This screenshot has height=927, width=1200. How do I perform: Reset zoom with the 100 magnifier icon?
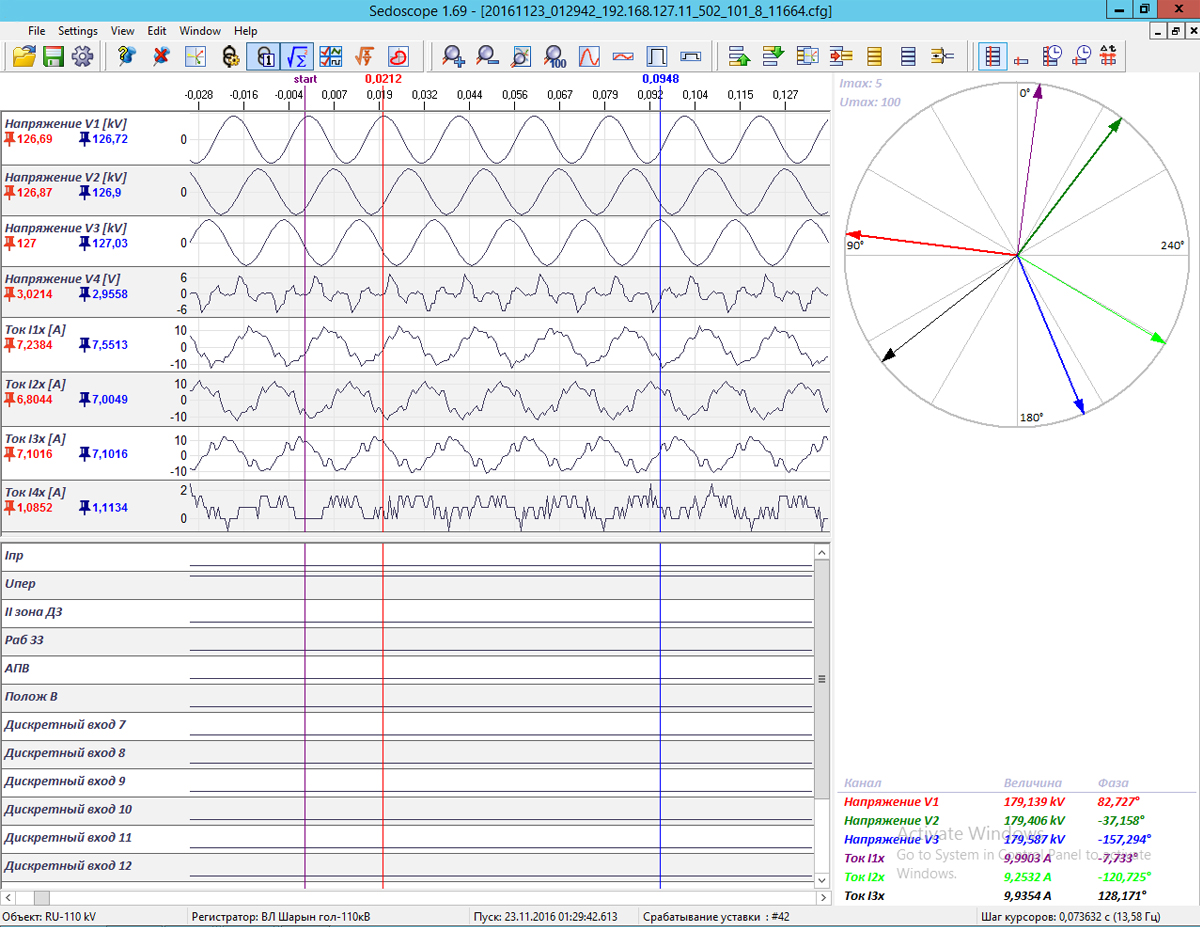point(556,56)
